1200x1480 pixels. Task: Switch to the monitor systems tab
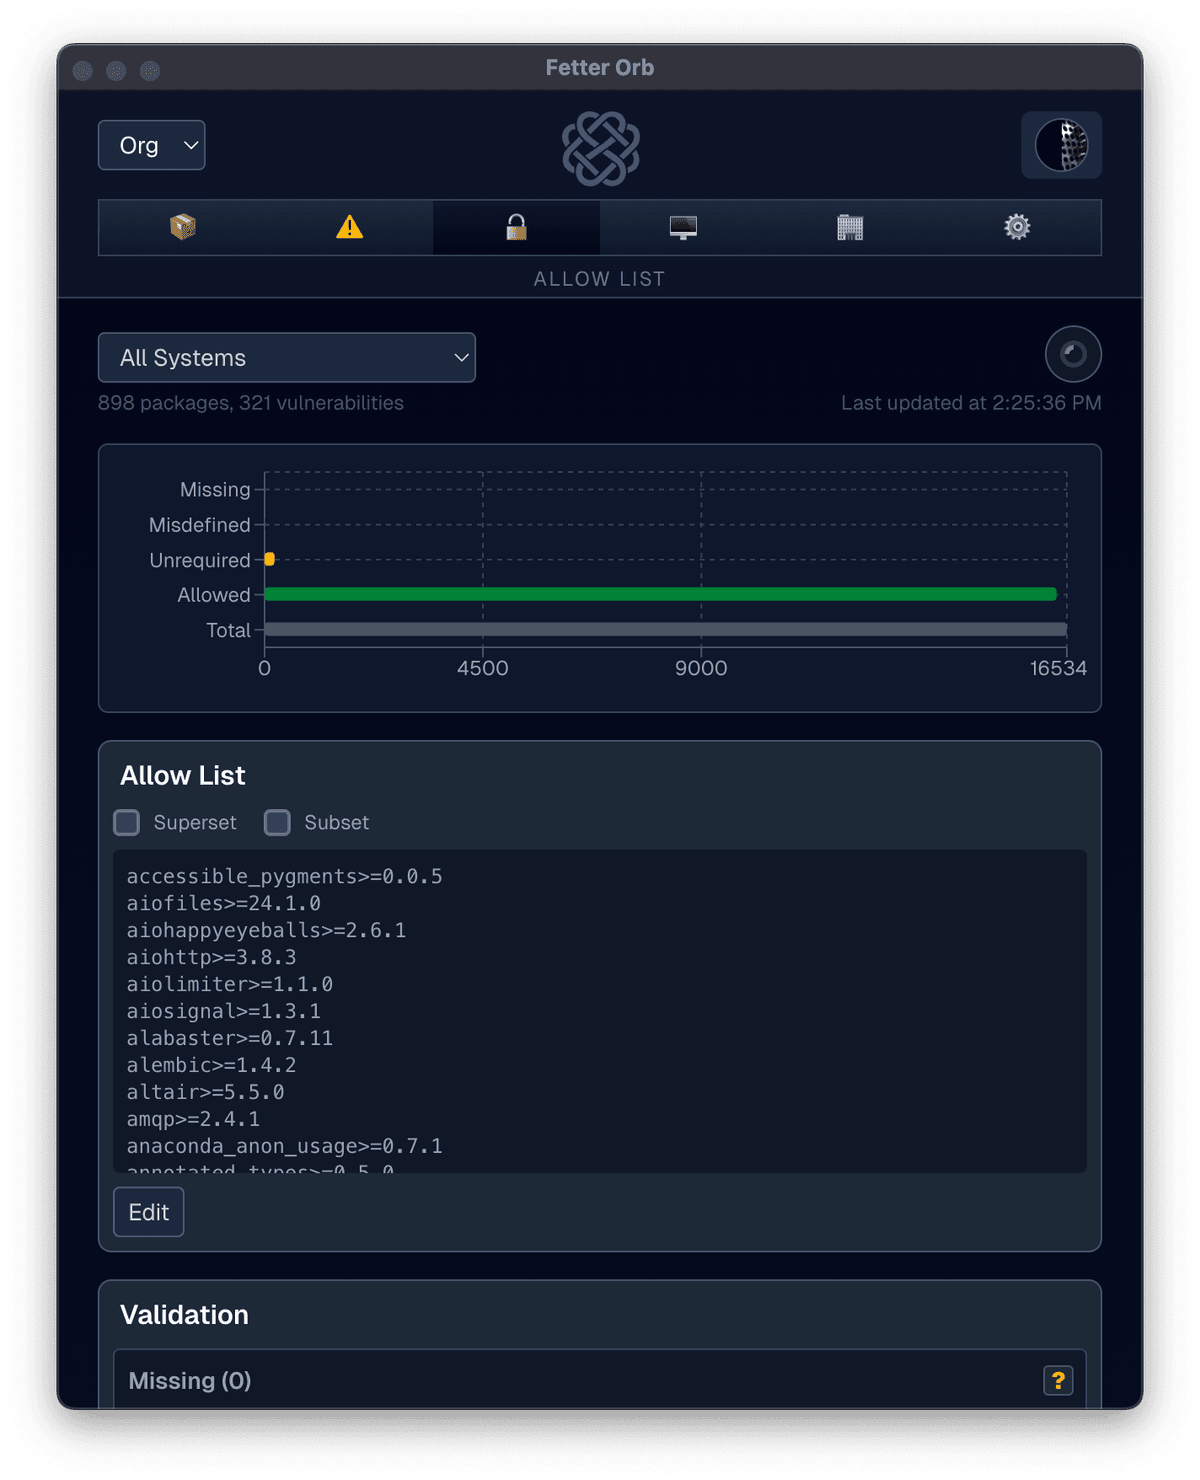point(683,227)
